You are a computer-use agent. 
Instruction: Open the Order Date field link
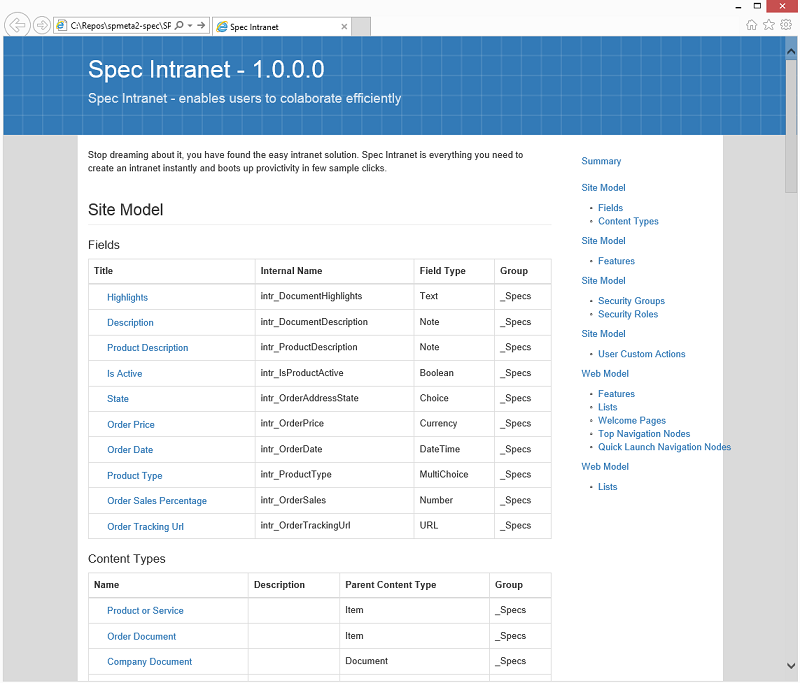click(x=130, y=450)
